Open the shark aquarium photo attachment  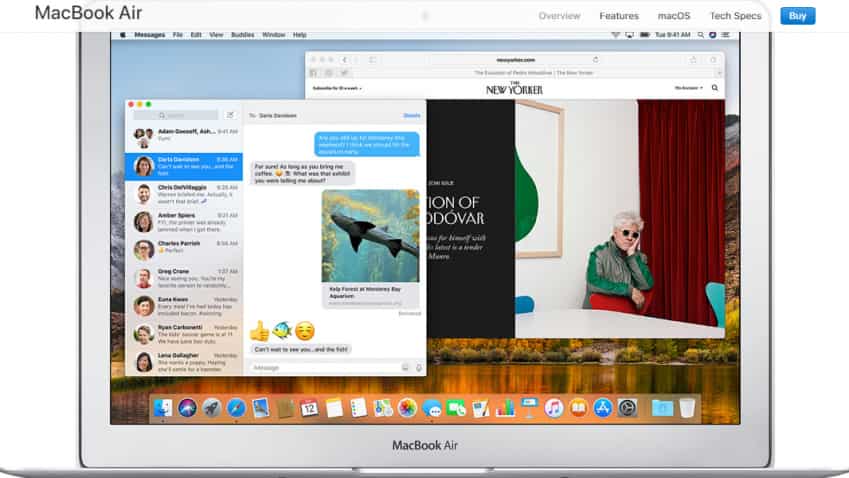point(370,235)
